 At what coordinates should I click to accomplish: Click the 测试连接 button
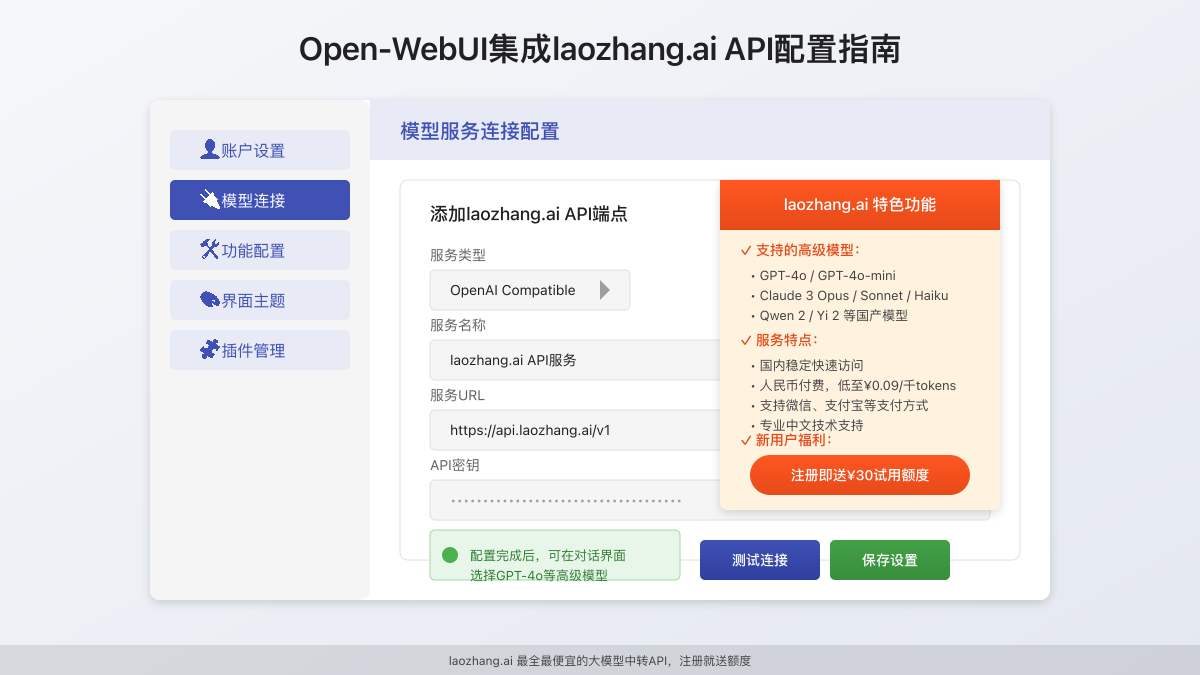(x=760, y=560)
